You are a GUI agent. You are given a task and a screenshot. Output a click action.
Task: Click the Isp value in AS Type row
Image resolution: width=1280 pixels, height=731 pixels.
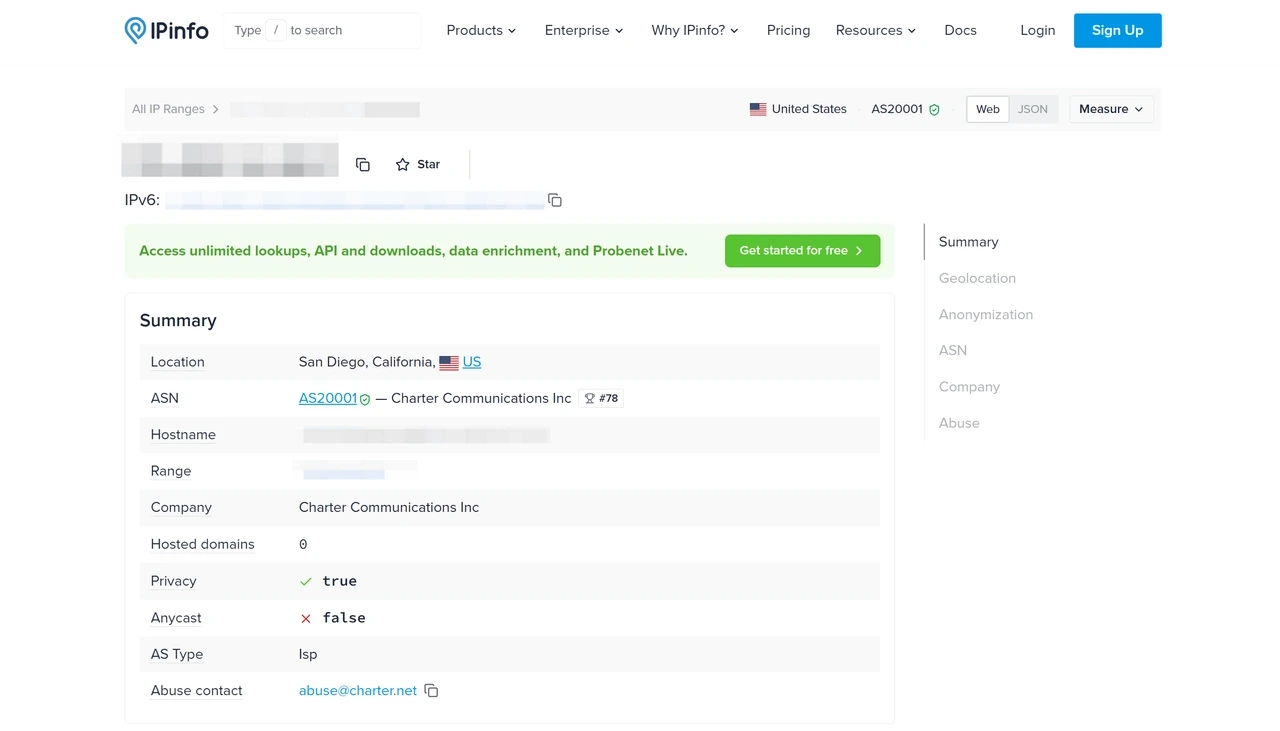pos(308,654)
